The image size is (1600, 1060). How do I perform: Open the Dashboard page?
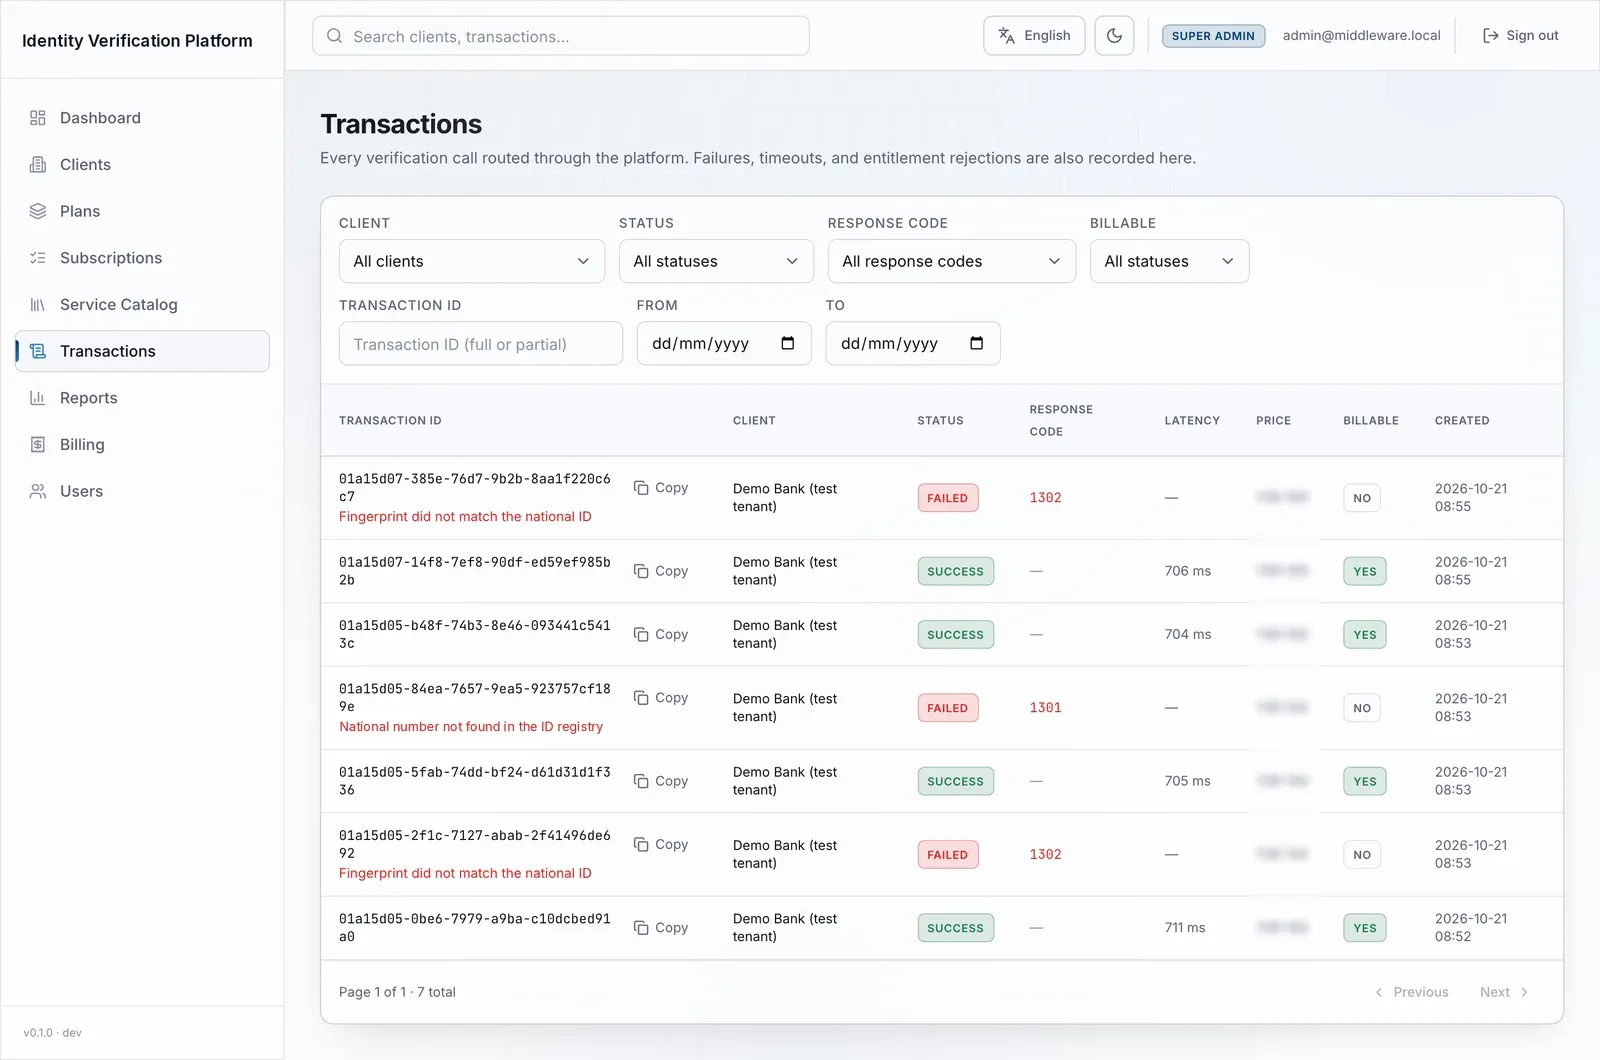[x=142, y=118]
